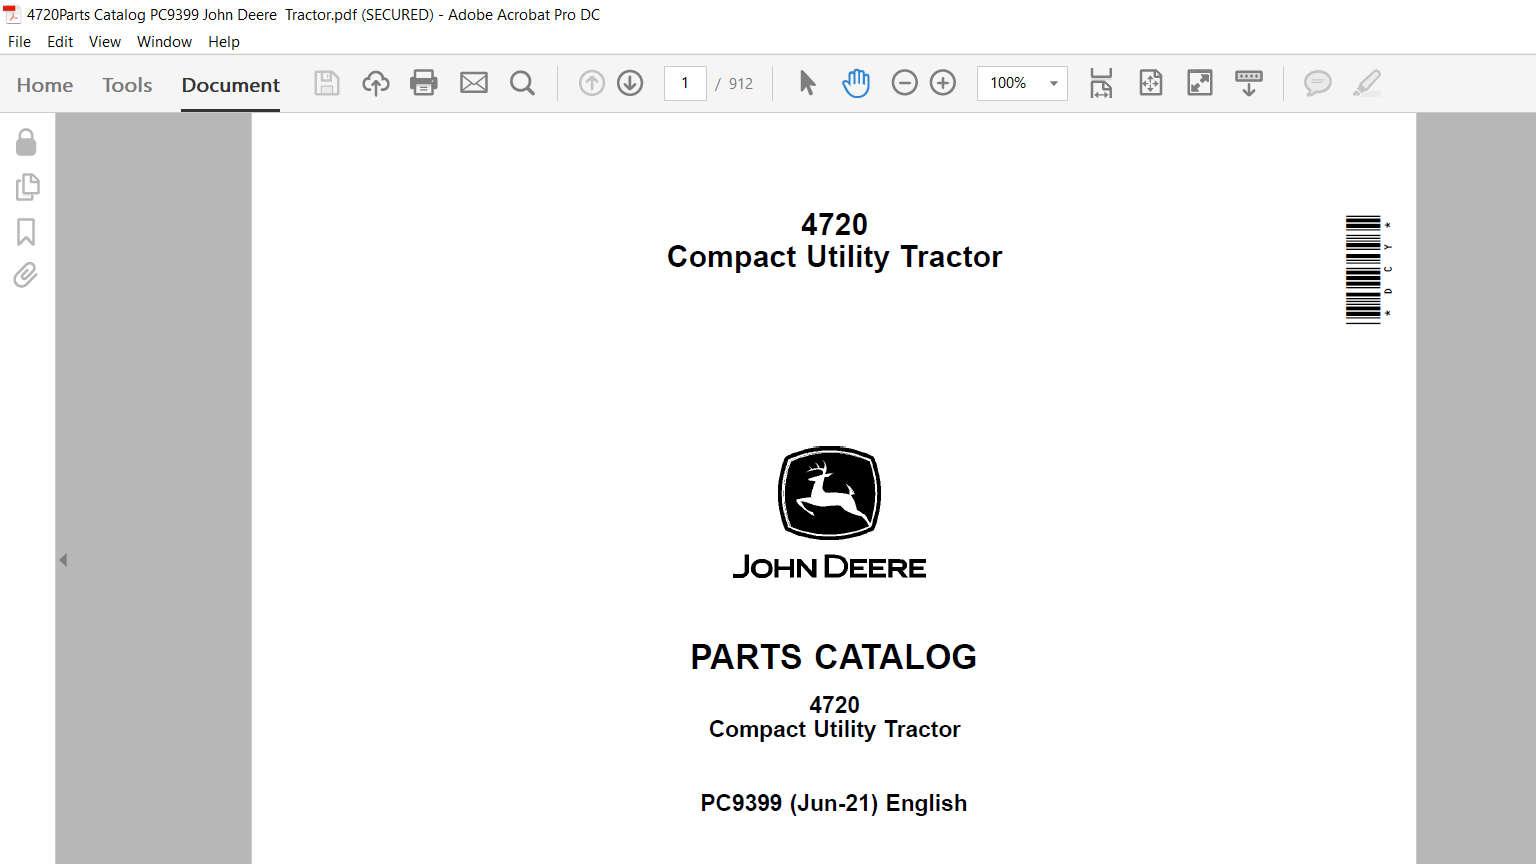The width and height of the screenshot is (1536, 864).
Task: Select the Document tab
Action: click(231, 85)
